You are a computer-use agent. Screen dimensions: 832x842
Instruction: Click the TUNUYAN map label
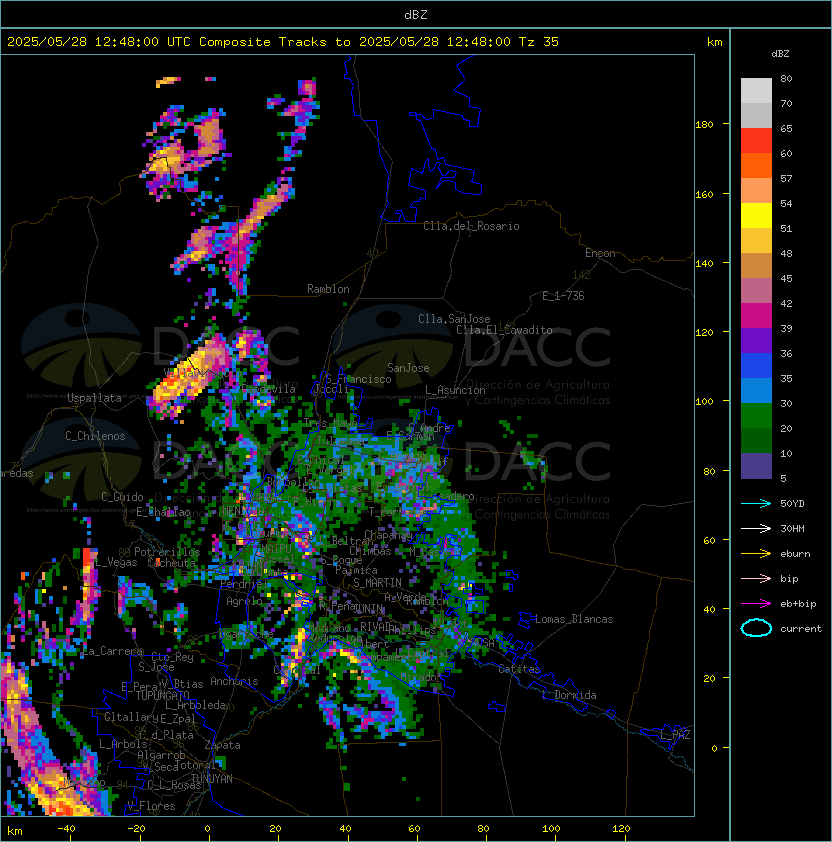[x=212, y=779]
